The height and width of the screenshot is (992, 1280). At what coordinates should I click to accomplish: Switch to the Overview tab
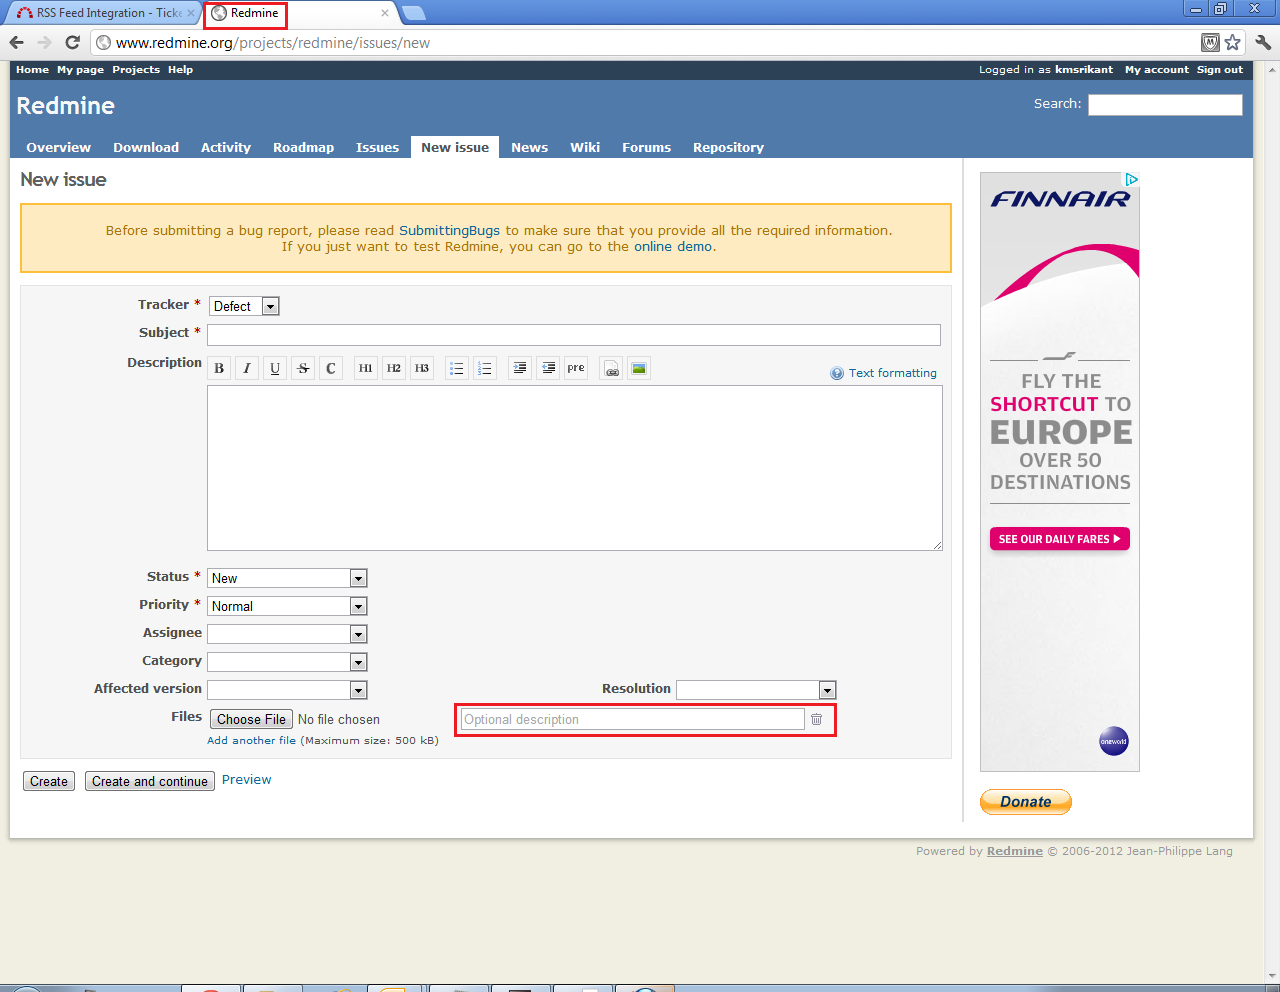click(58, 147)
